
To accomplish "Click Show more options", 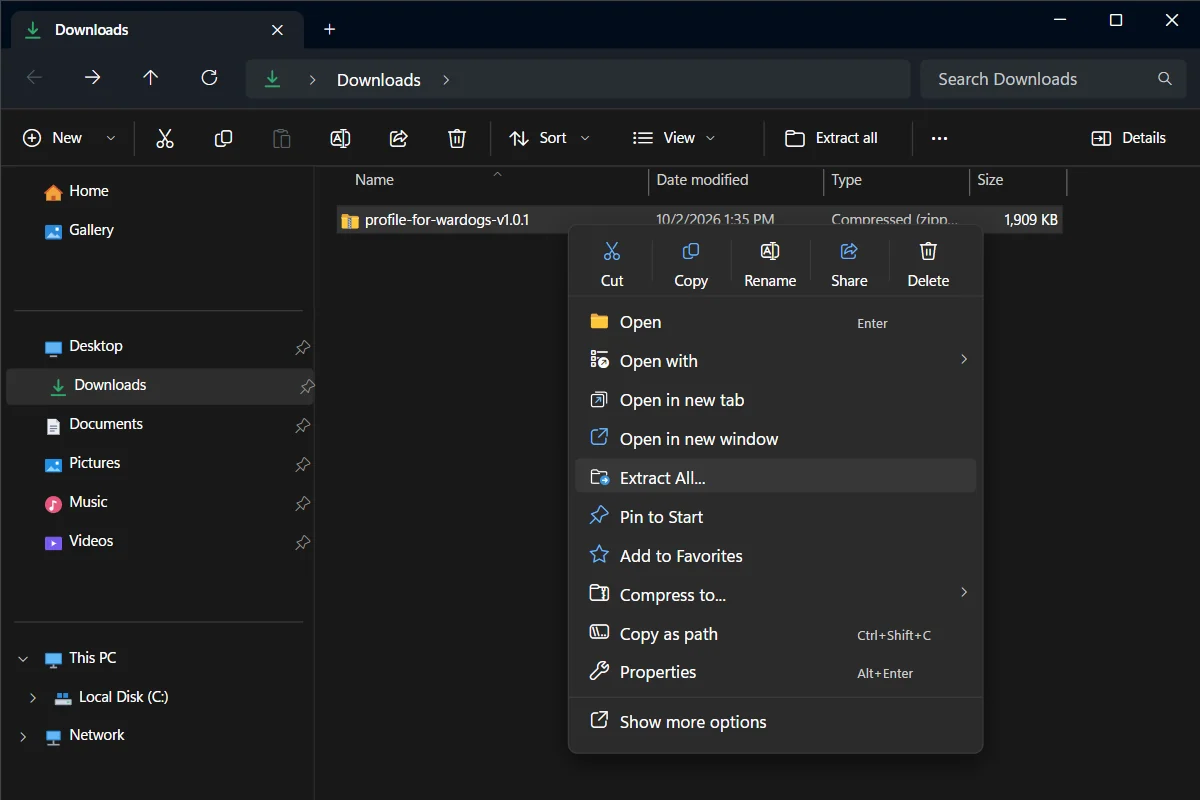I will pos(775,722).
